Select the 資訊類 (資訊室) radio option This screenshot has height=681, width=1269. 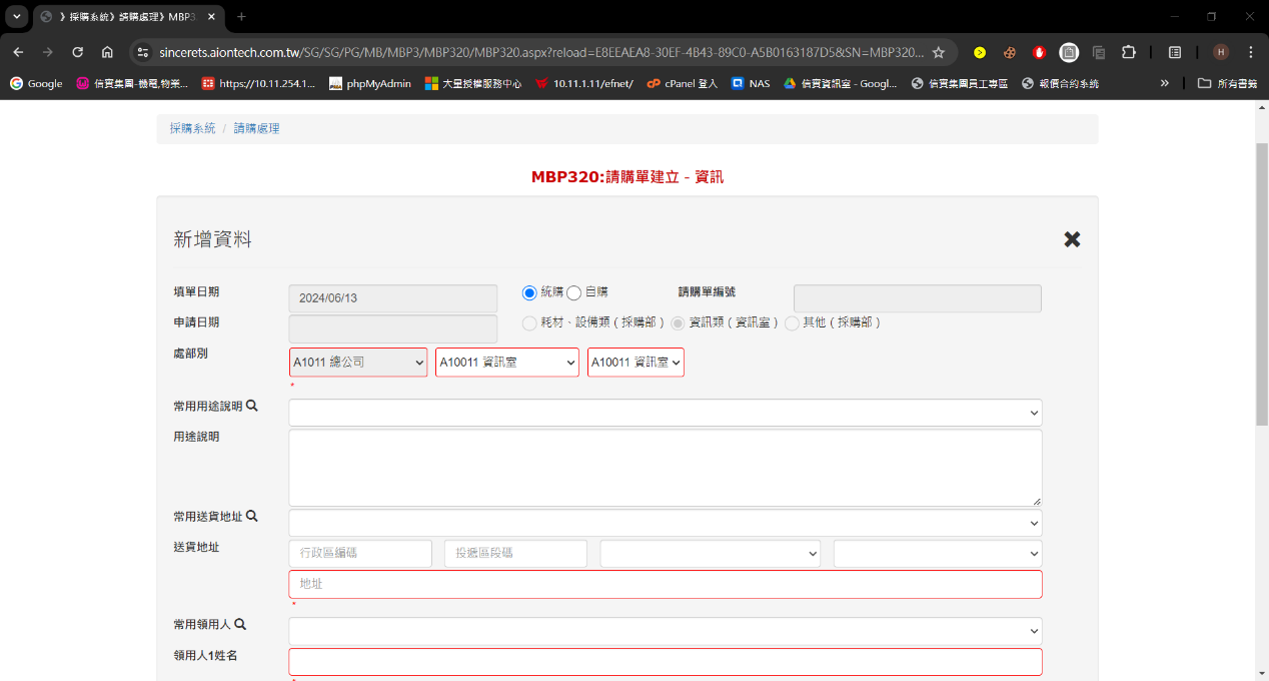click(x=678, y=323)
